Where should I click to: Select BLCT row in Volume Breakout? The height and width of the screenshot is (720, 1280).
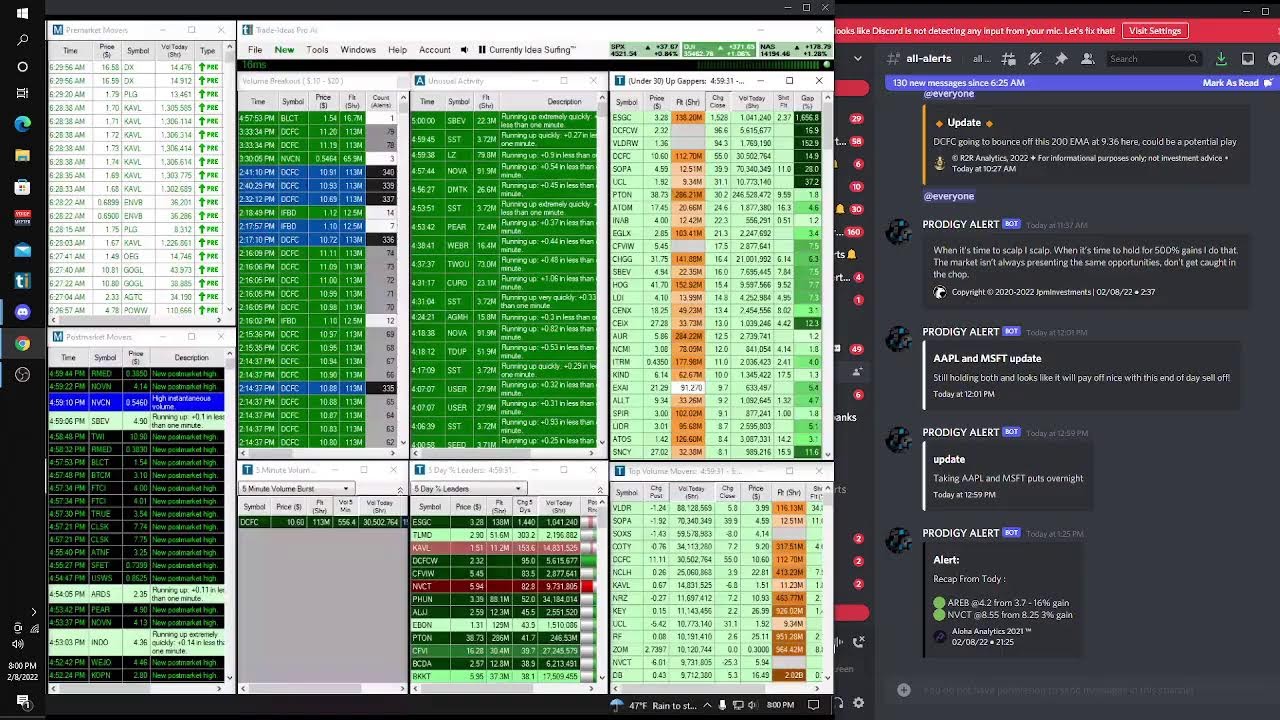tap(318, 118)
